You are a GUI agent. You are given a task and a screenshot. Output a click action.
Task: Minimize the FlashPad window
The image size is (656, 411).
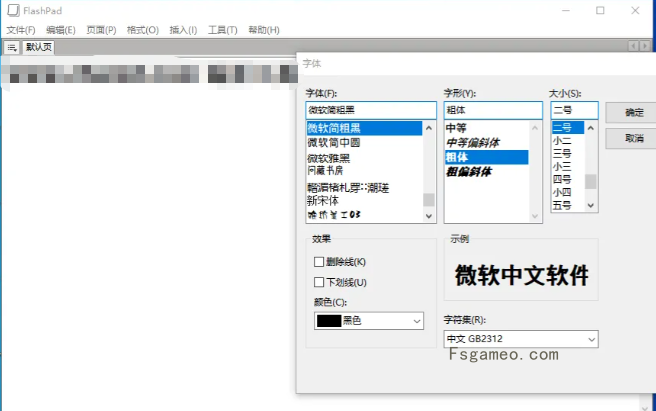click(x=566, y=10)
